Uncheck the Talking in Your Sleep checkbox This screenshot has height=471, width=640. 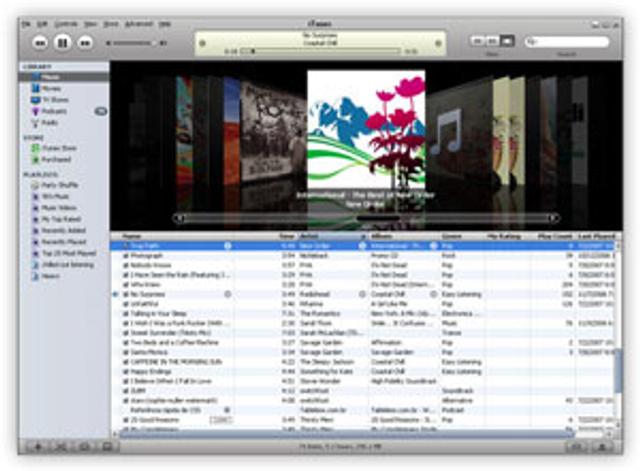[x=126, y=314]
